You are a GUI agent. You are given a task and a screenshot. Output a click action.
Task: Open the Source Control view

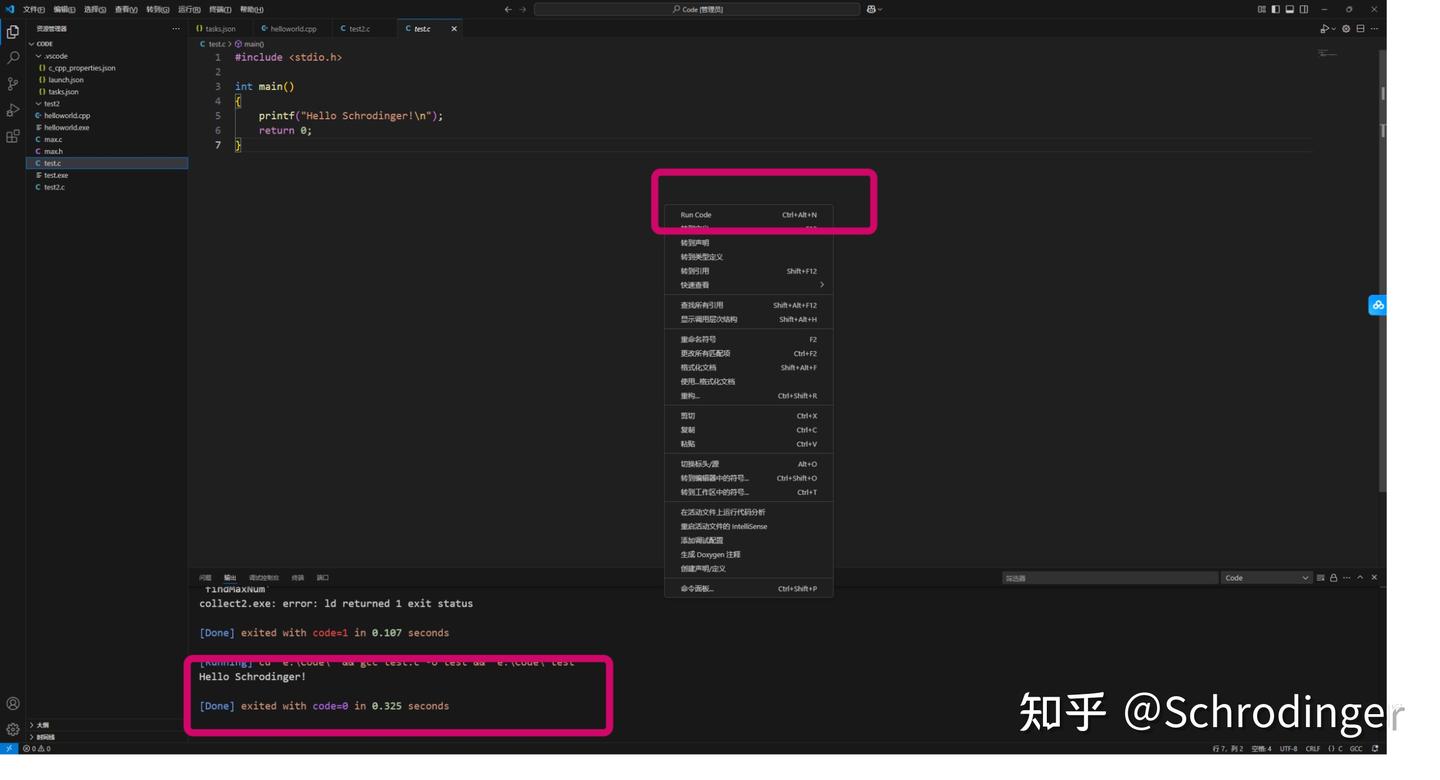pyautogui.click(x=13, y=84)
